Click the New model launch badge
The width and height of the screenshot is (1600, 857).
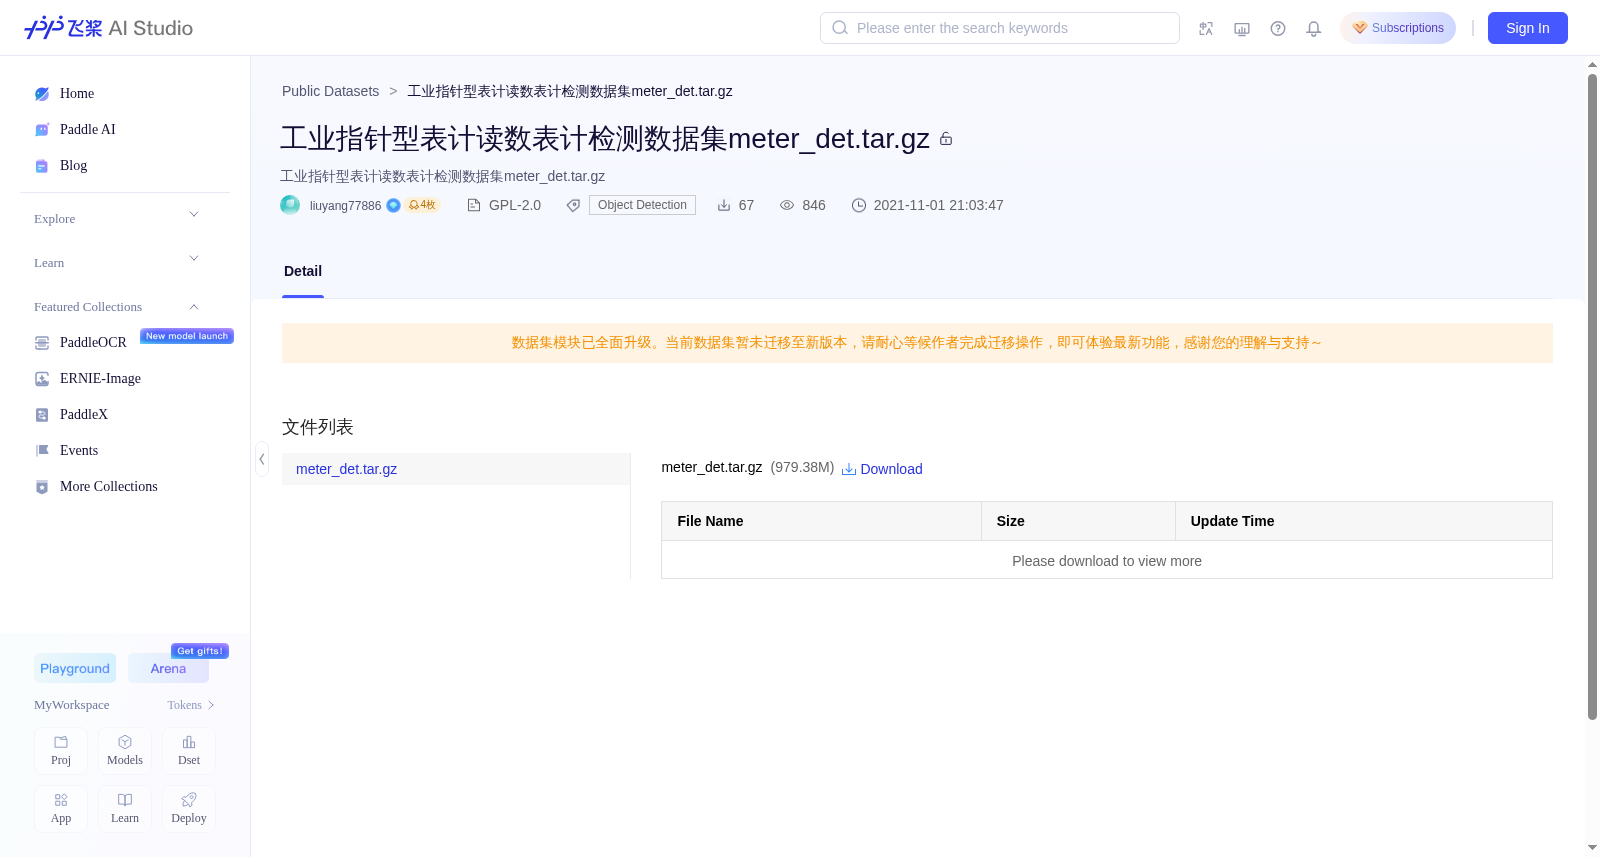pos(187,336)
